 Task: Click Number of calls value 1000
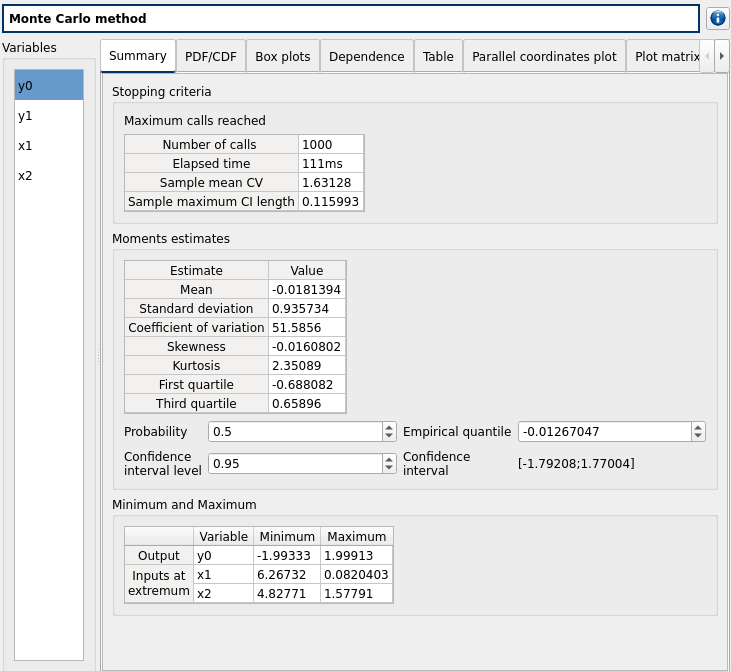[x=331, y=145]
